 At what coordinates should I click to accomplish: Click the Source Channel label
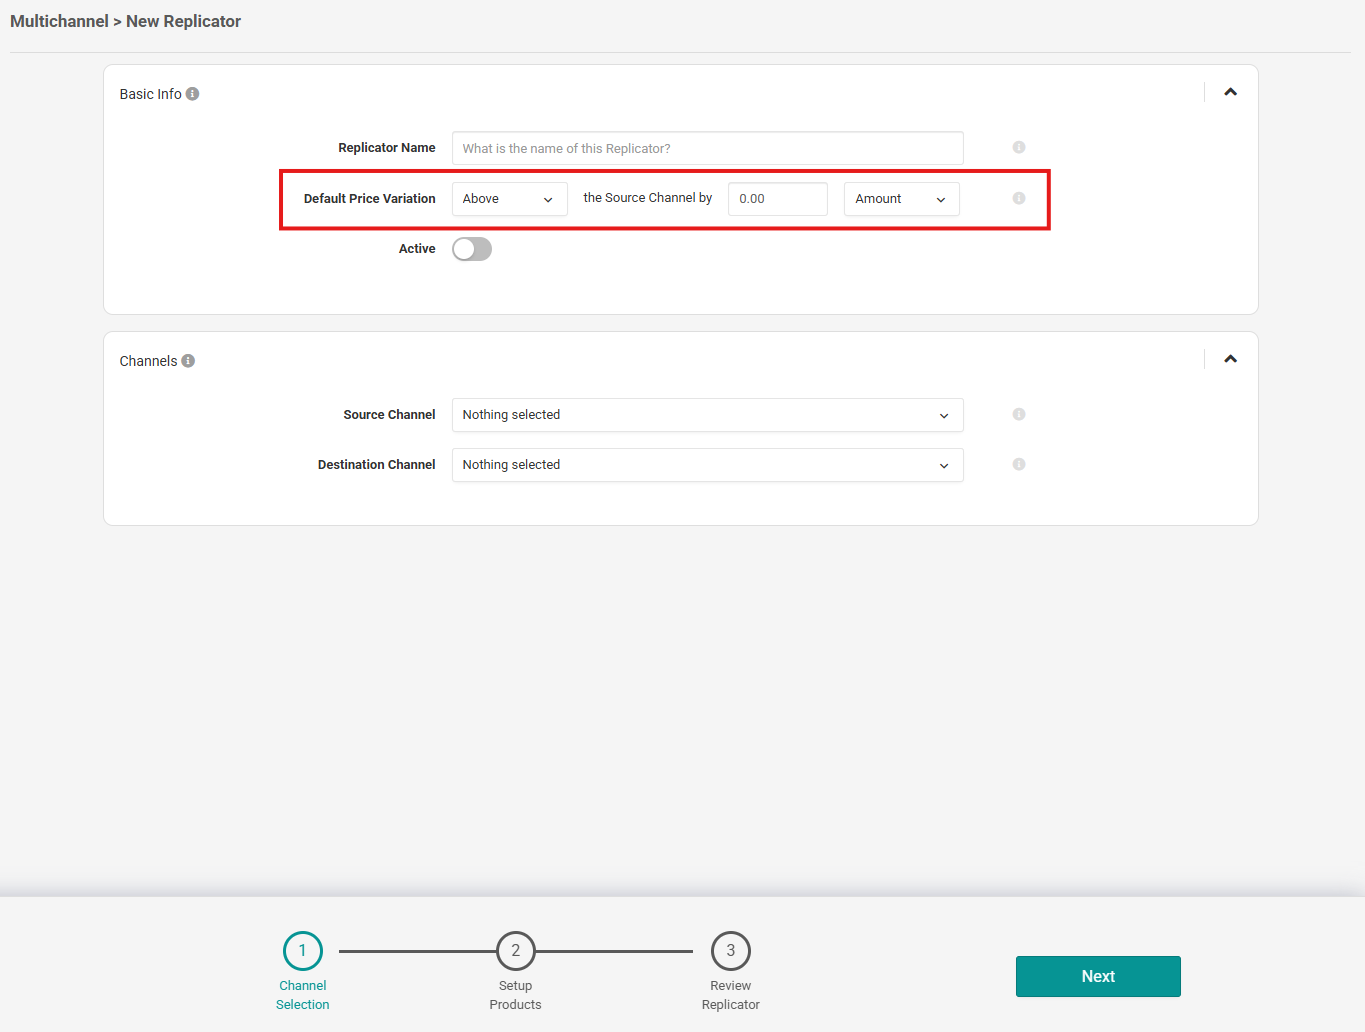pos(389,415)
